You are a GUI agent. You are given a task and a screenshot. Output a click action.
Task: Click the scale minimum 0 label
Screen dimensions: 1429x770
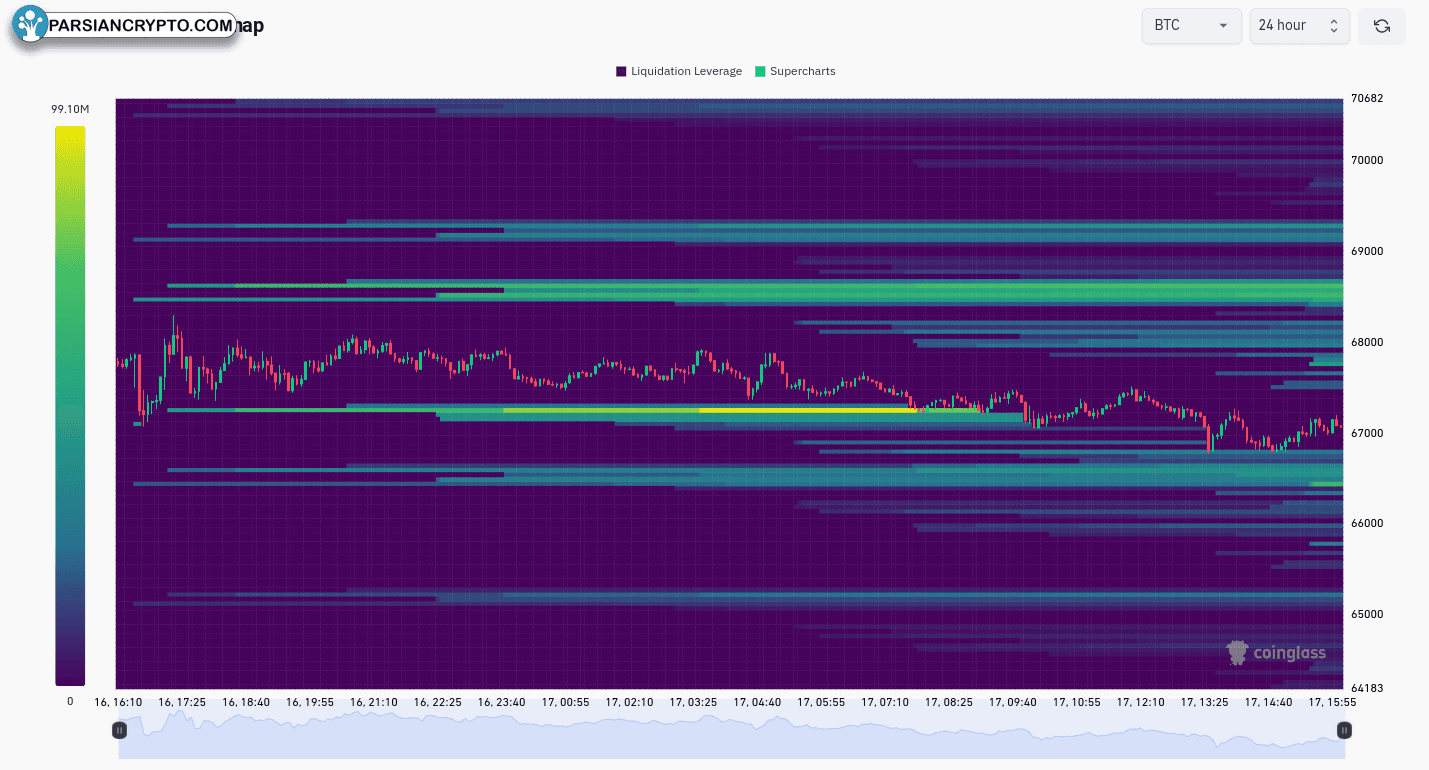(x=70, y=702)
